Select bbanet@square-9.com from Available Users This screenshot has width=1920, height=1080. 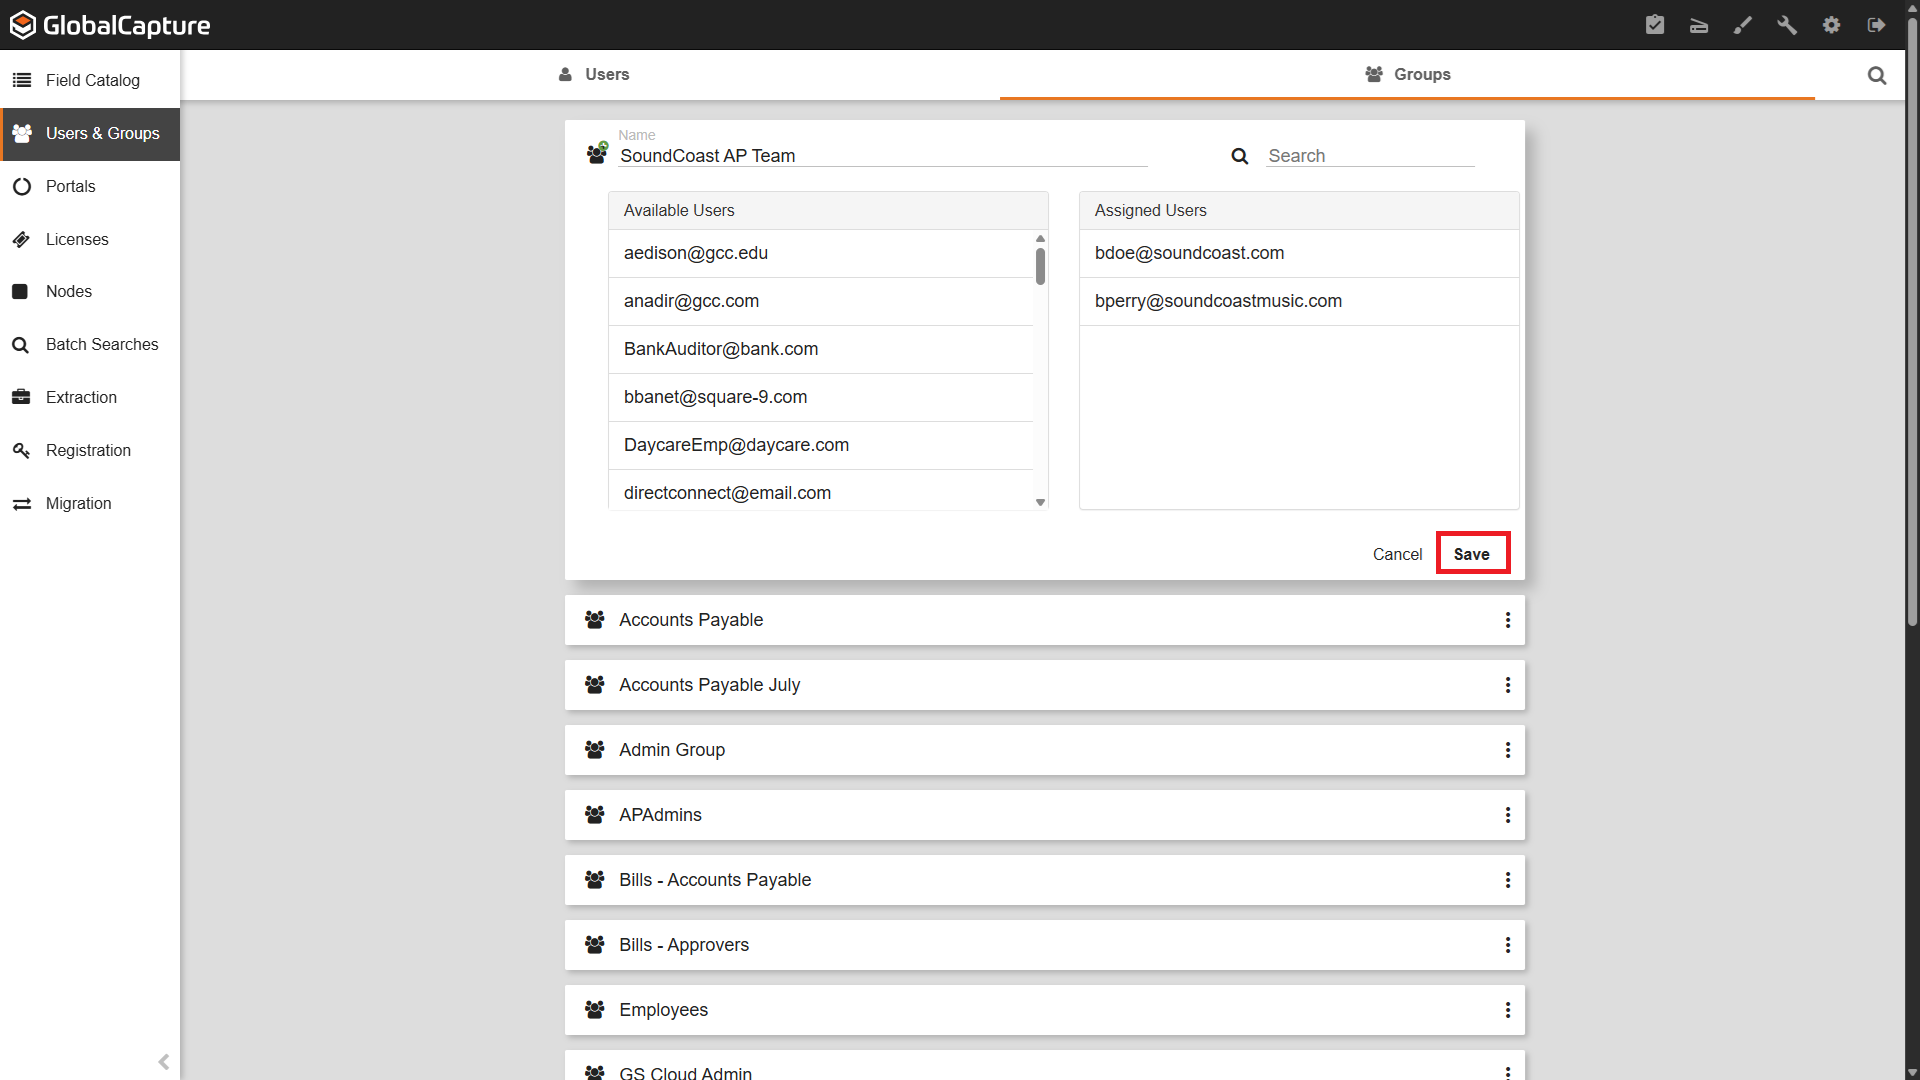point(821,398)
